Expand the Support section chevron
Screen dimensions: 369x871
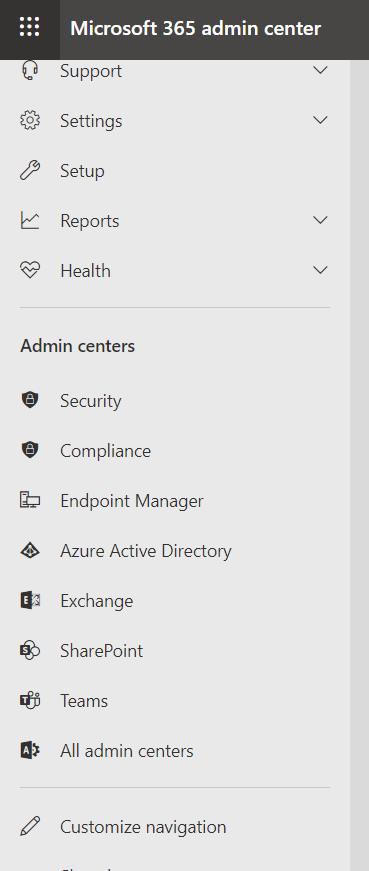320,70
